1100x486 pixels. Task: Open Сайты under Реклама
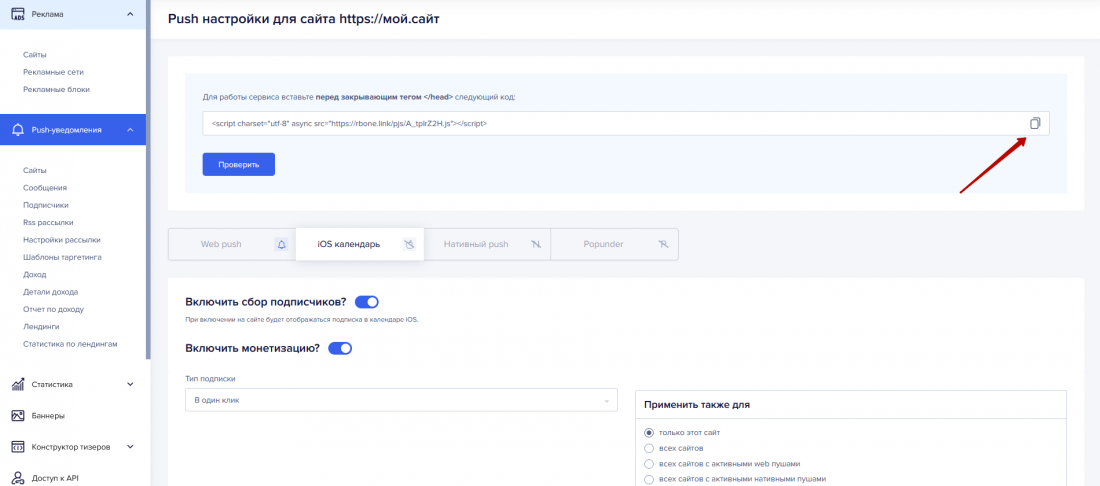pos(34,55)
